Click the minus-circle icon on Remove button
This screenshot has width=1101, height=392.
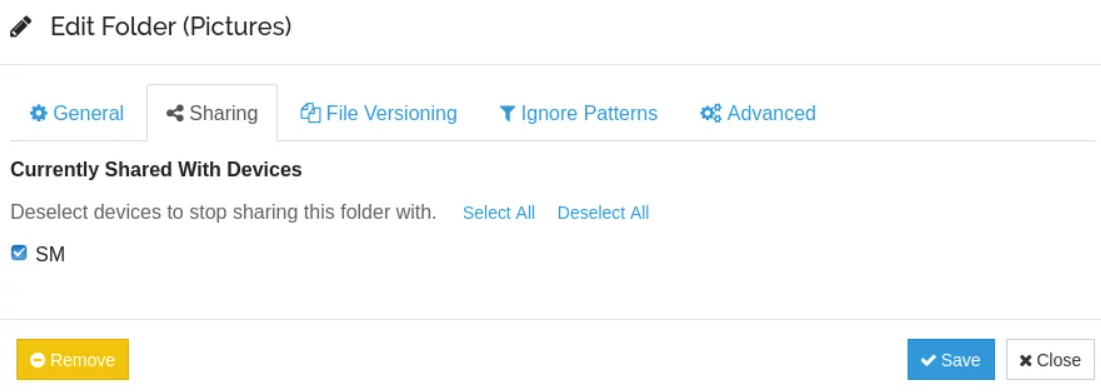[x=38, y=360]
